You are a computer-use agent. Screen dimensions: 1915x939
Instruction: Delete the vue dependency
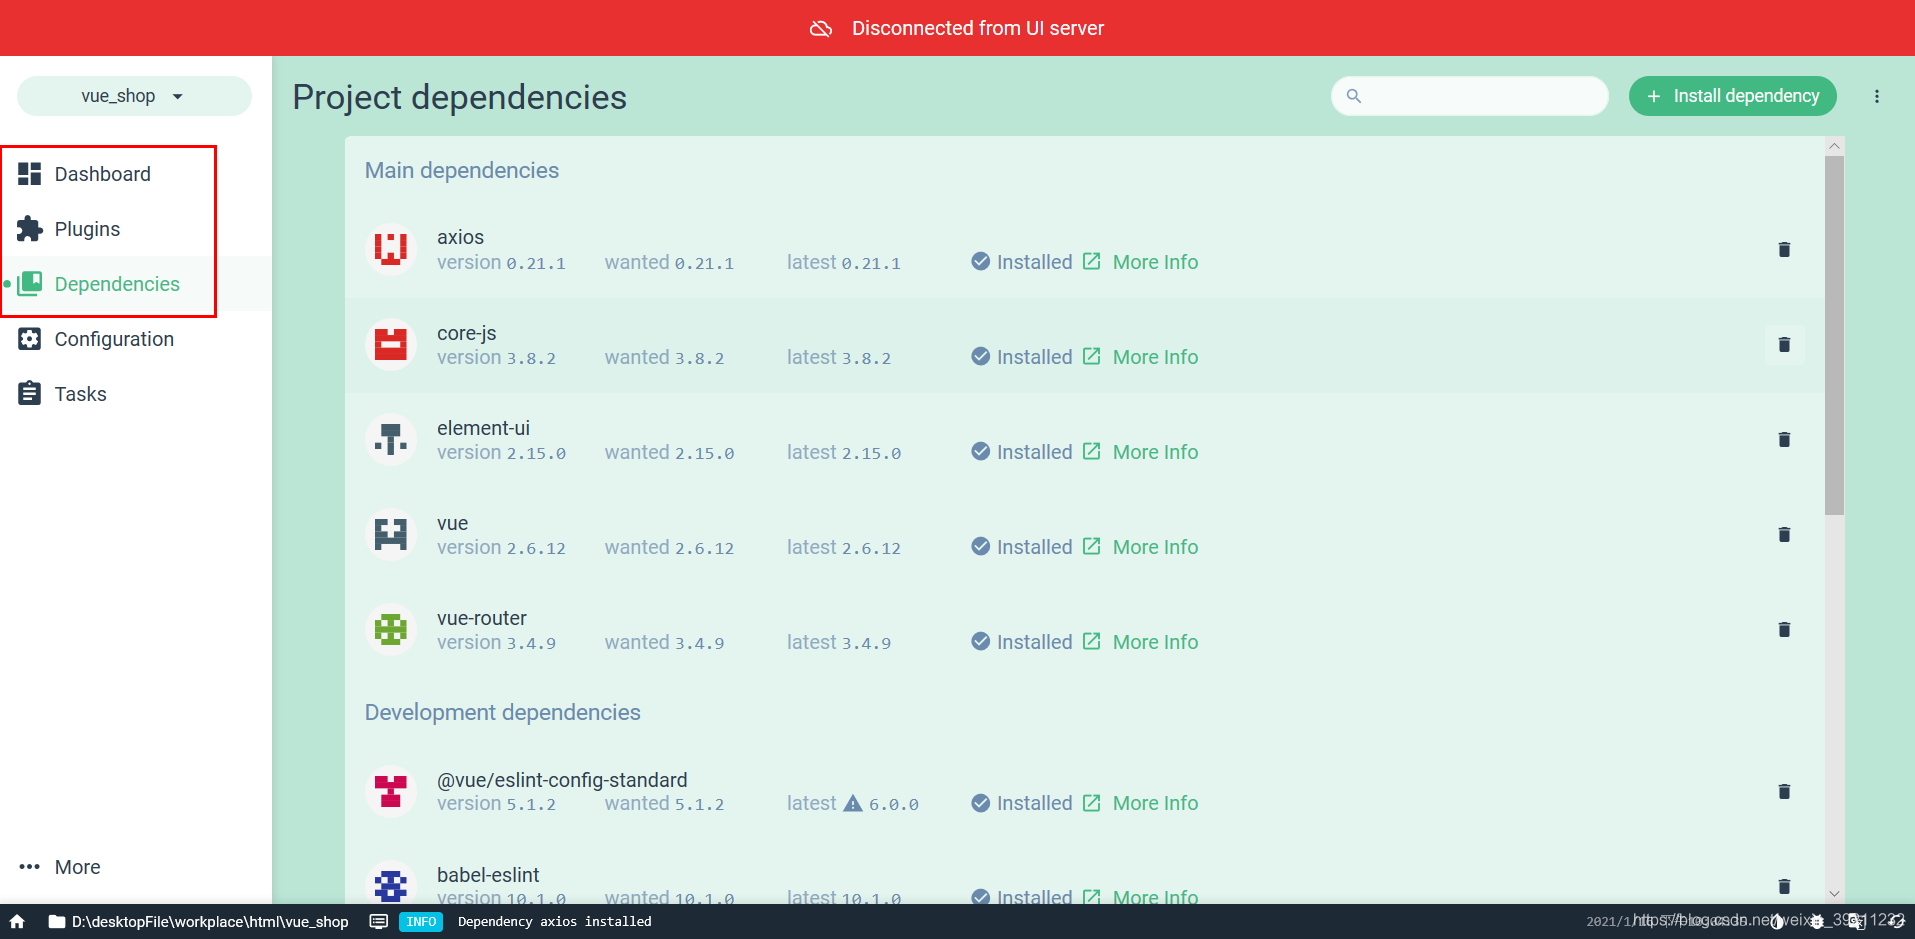[x=1784, y=534]
